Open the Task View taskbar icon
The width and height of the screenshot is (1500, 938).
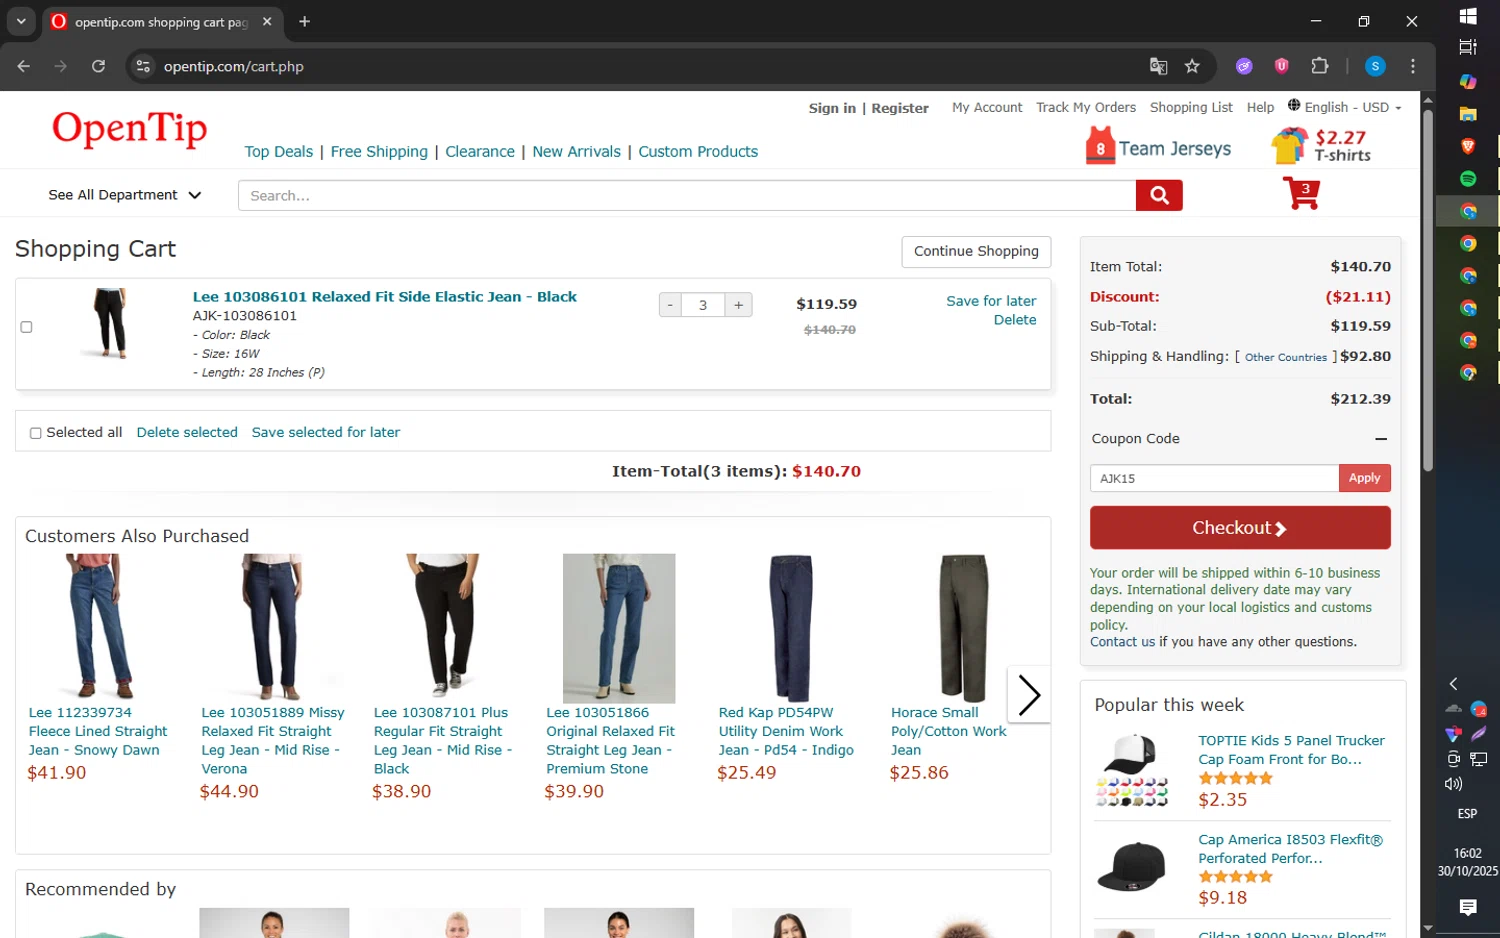pyautogui.click(x=1468, y=47)
